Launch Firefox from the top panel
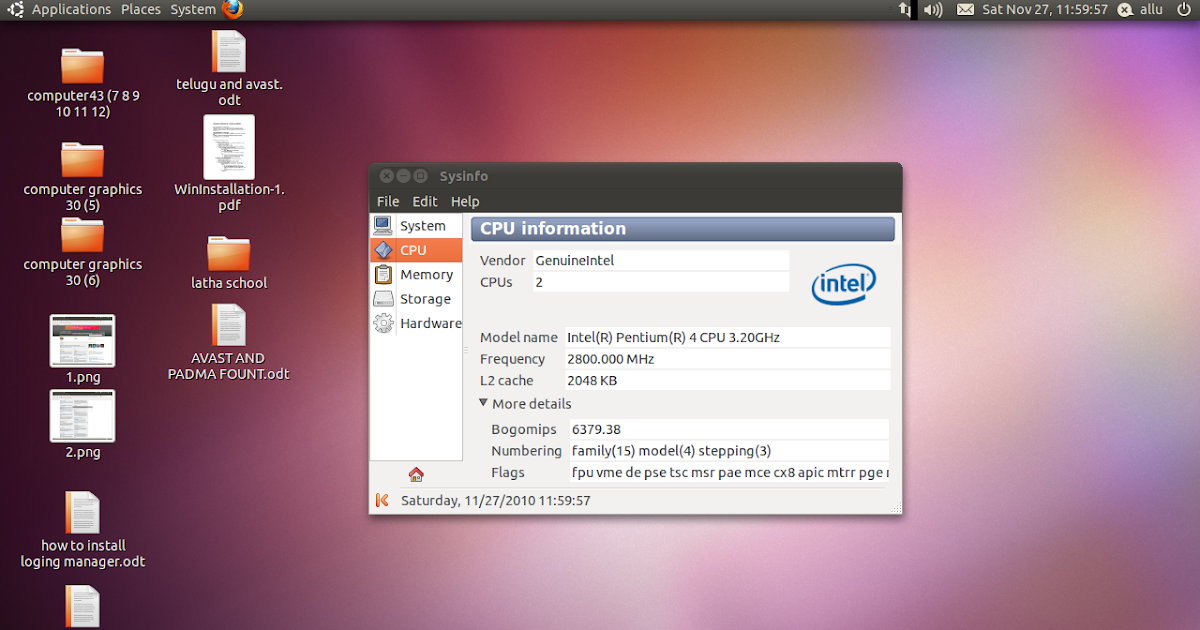This screenshot has width=1200, height=630. 229,9
